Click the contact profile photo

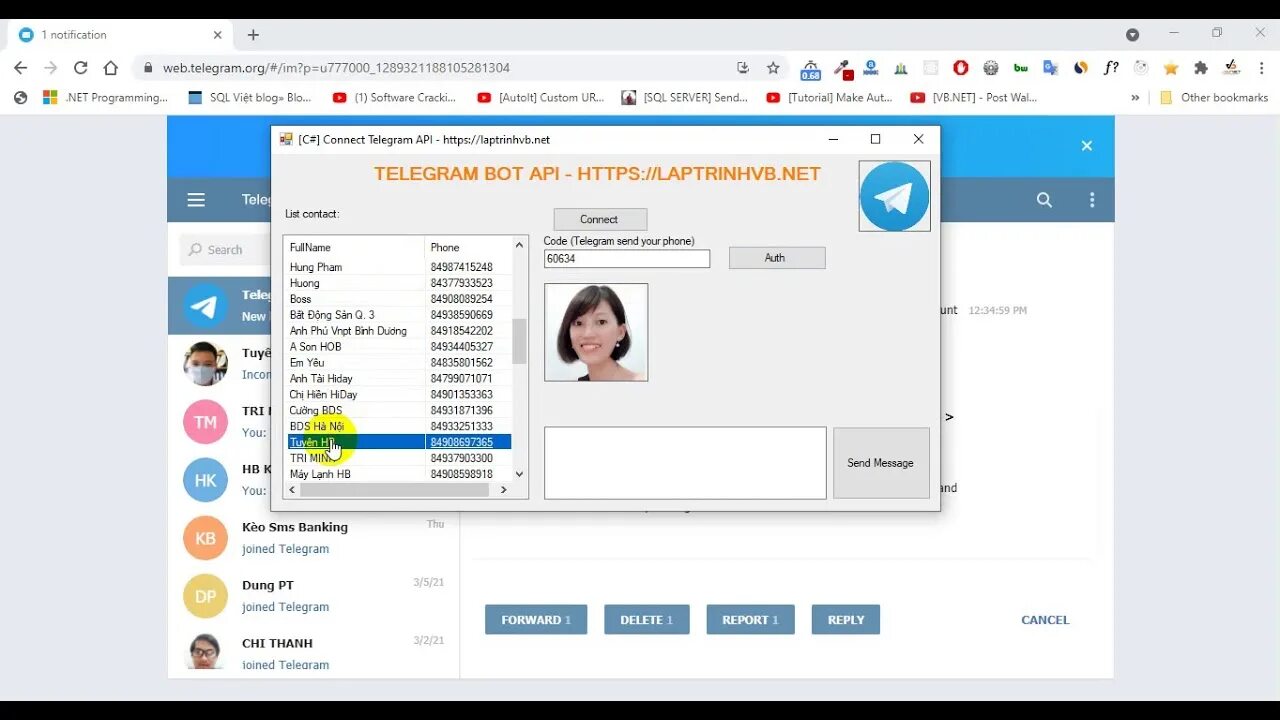point(596,332)
